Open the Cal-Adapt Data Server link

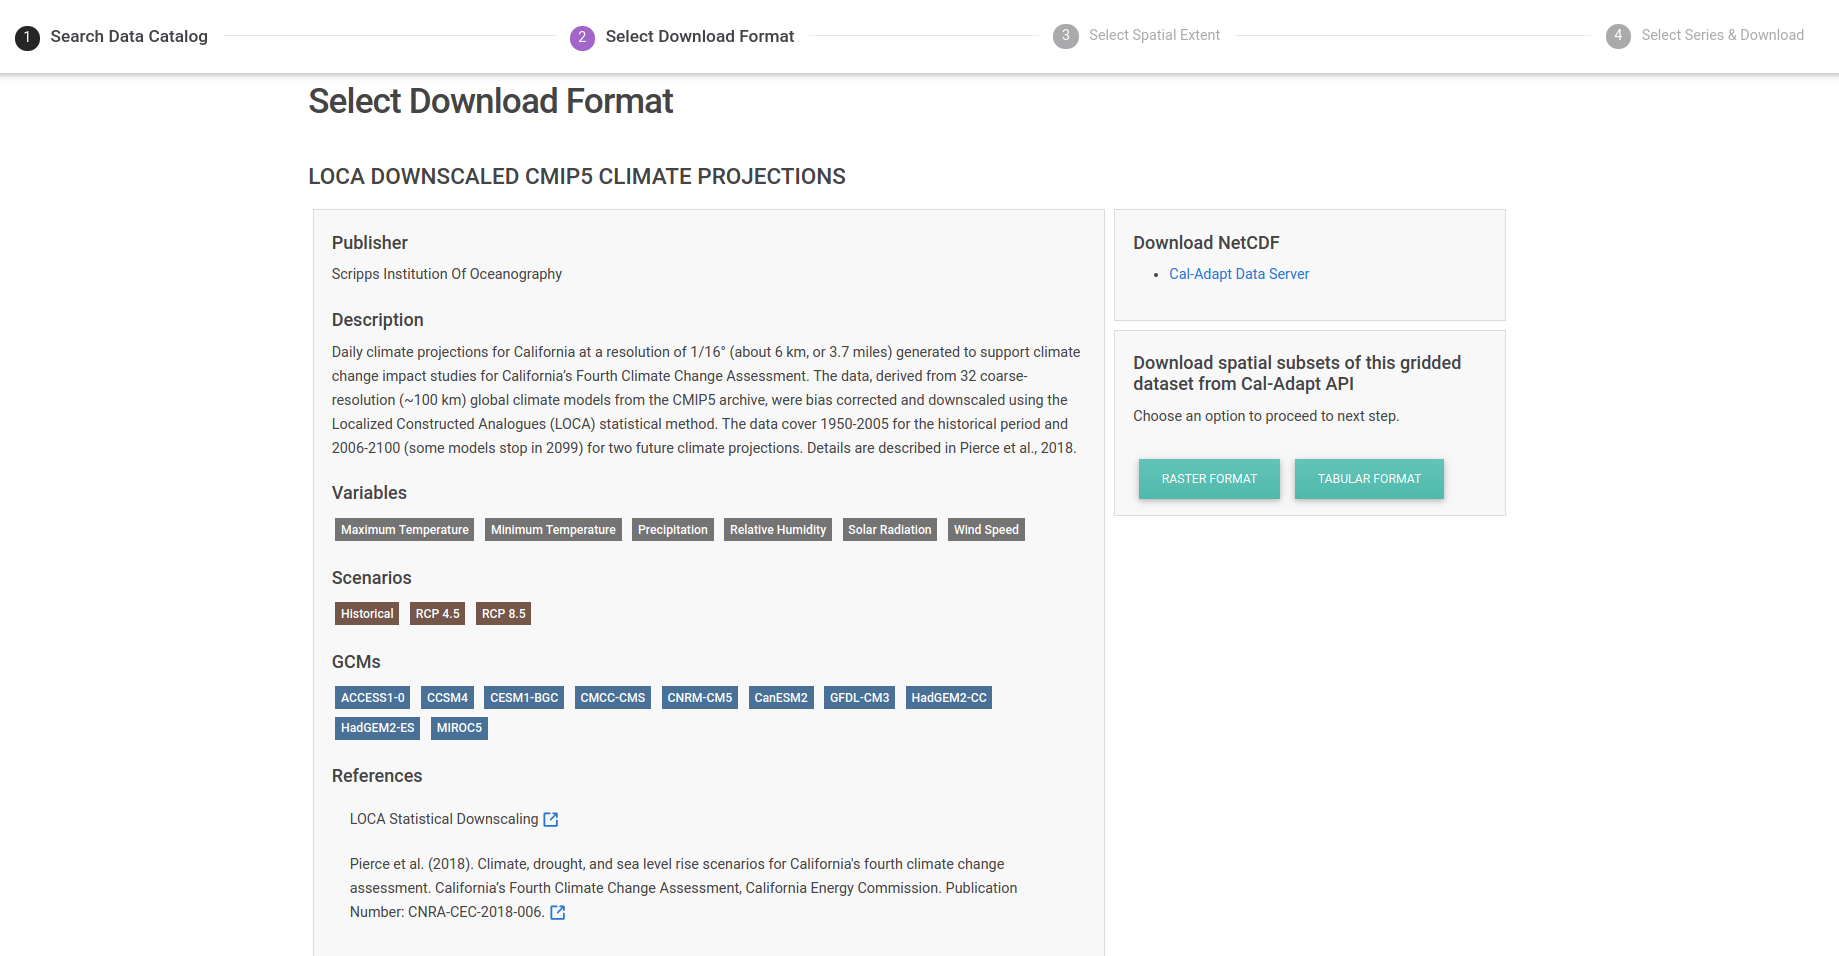click(x=1239, y=274)
